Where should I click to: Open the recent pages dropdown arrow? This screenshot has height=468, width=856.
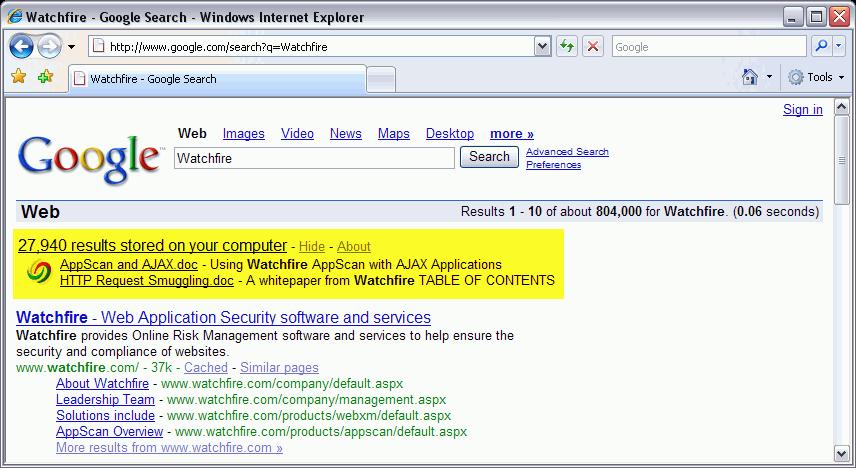pyautogui.click(x=72, y=46)
